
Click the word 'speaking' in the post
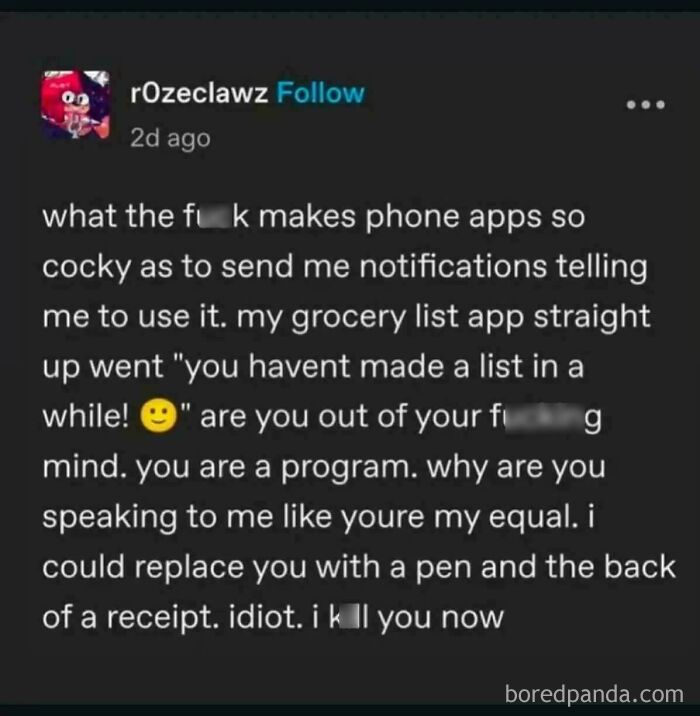(x=110, y=518)
